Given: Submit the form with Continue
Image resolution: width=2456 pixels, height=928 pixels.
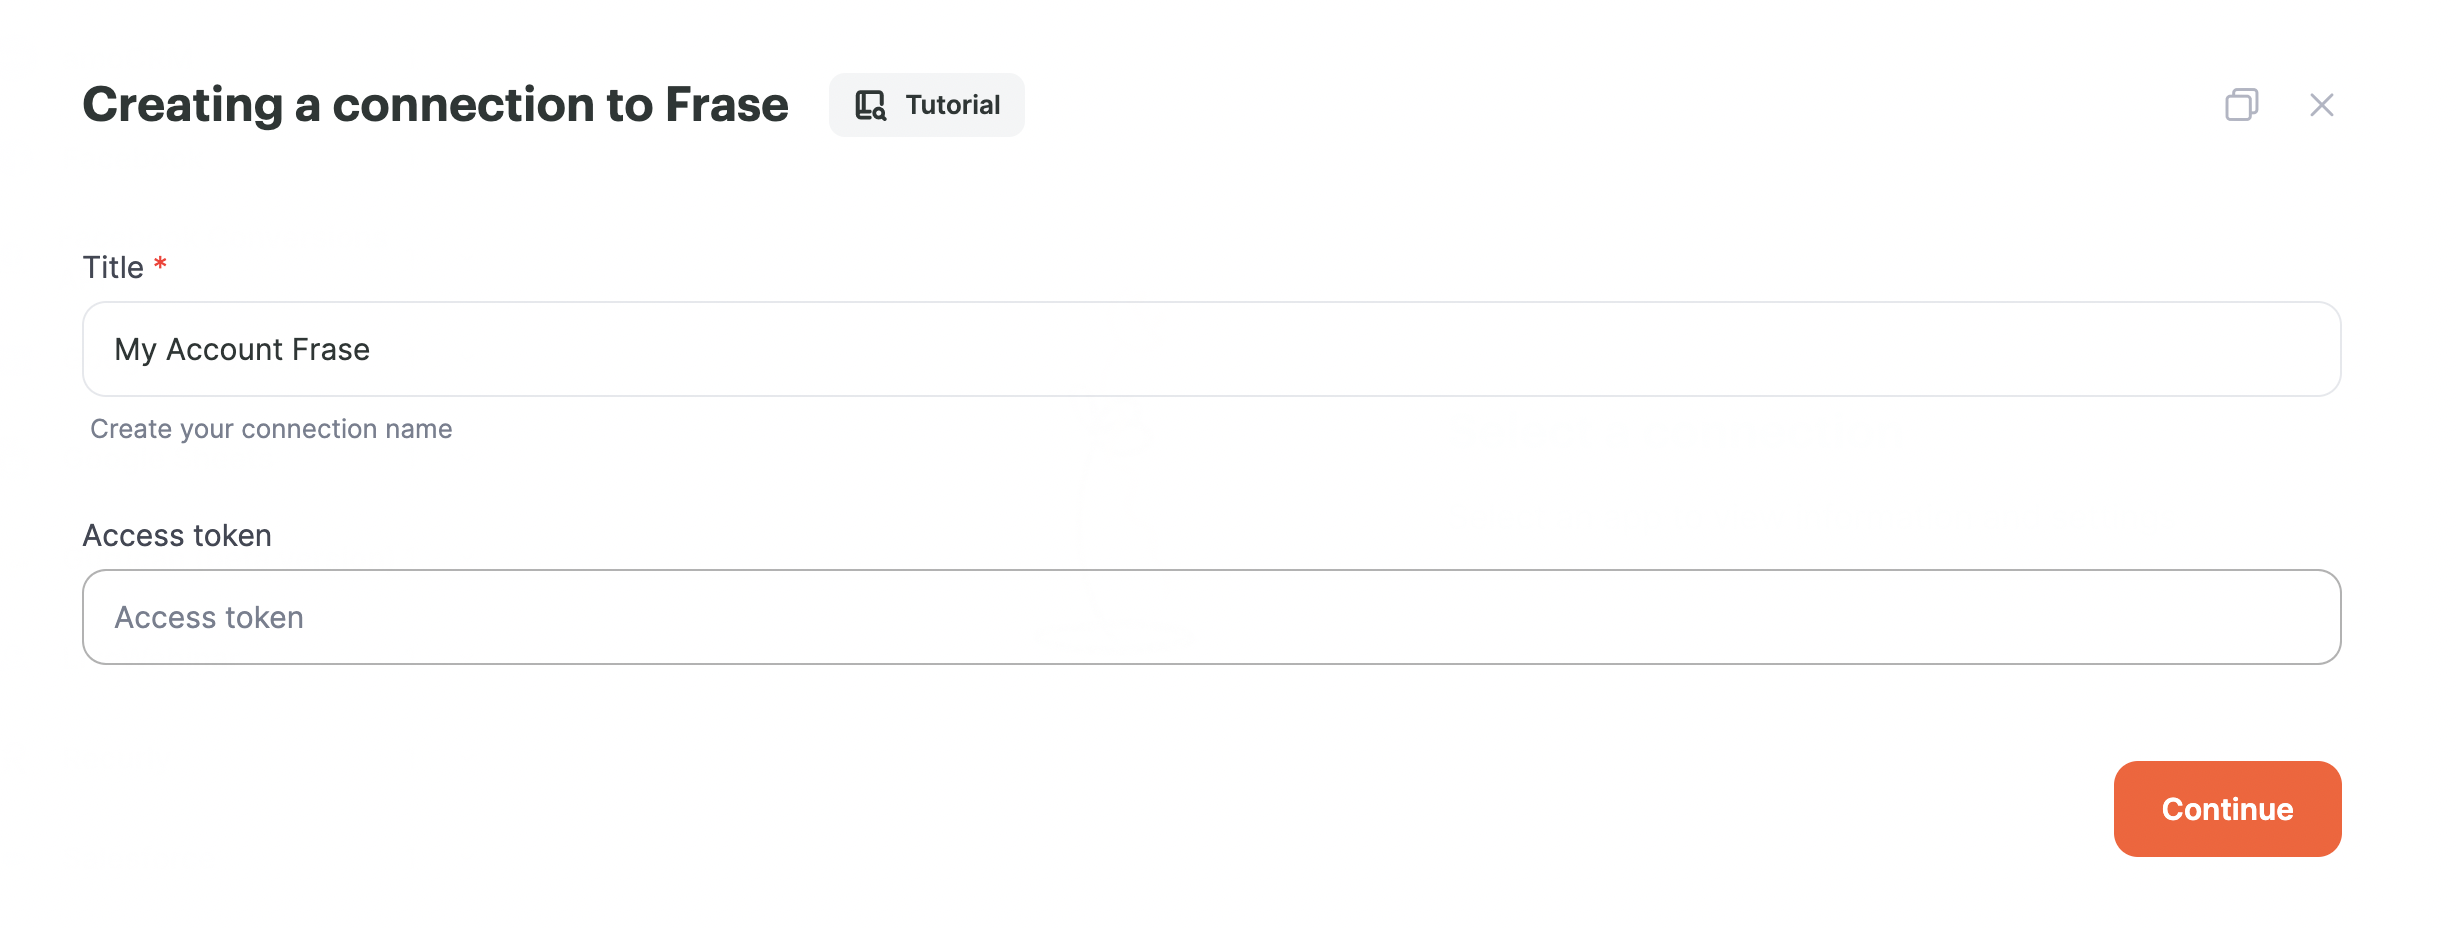Looking at the screenshot, I should pyautogui.click(x=2227, y=809).
